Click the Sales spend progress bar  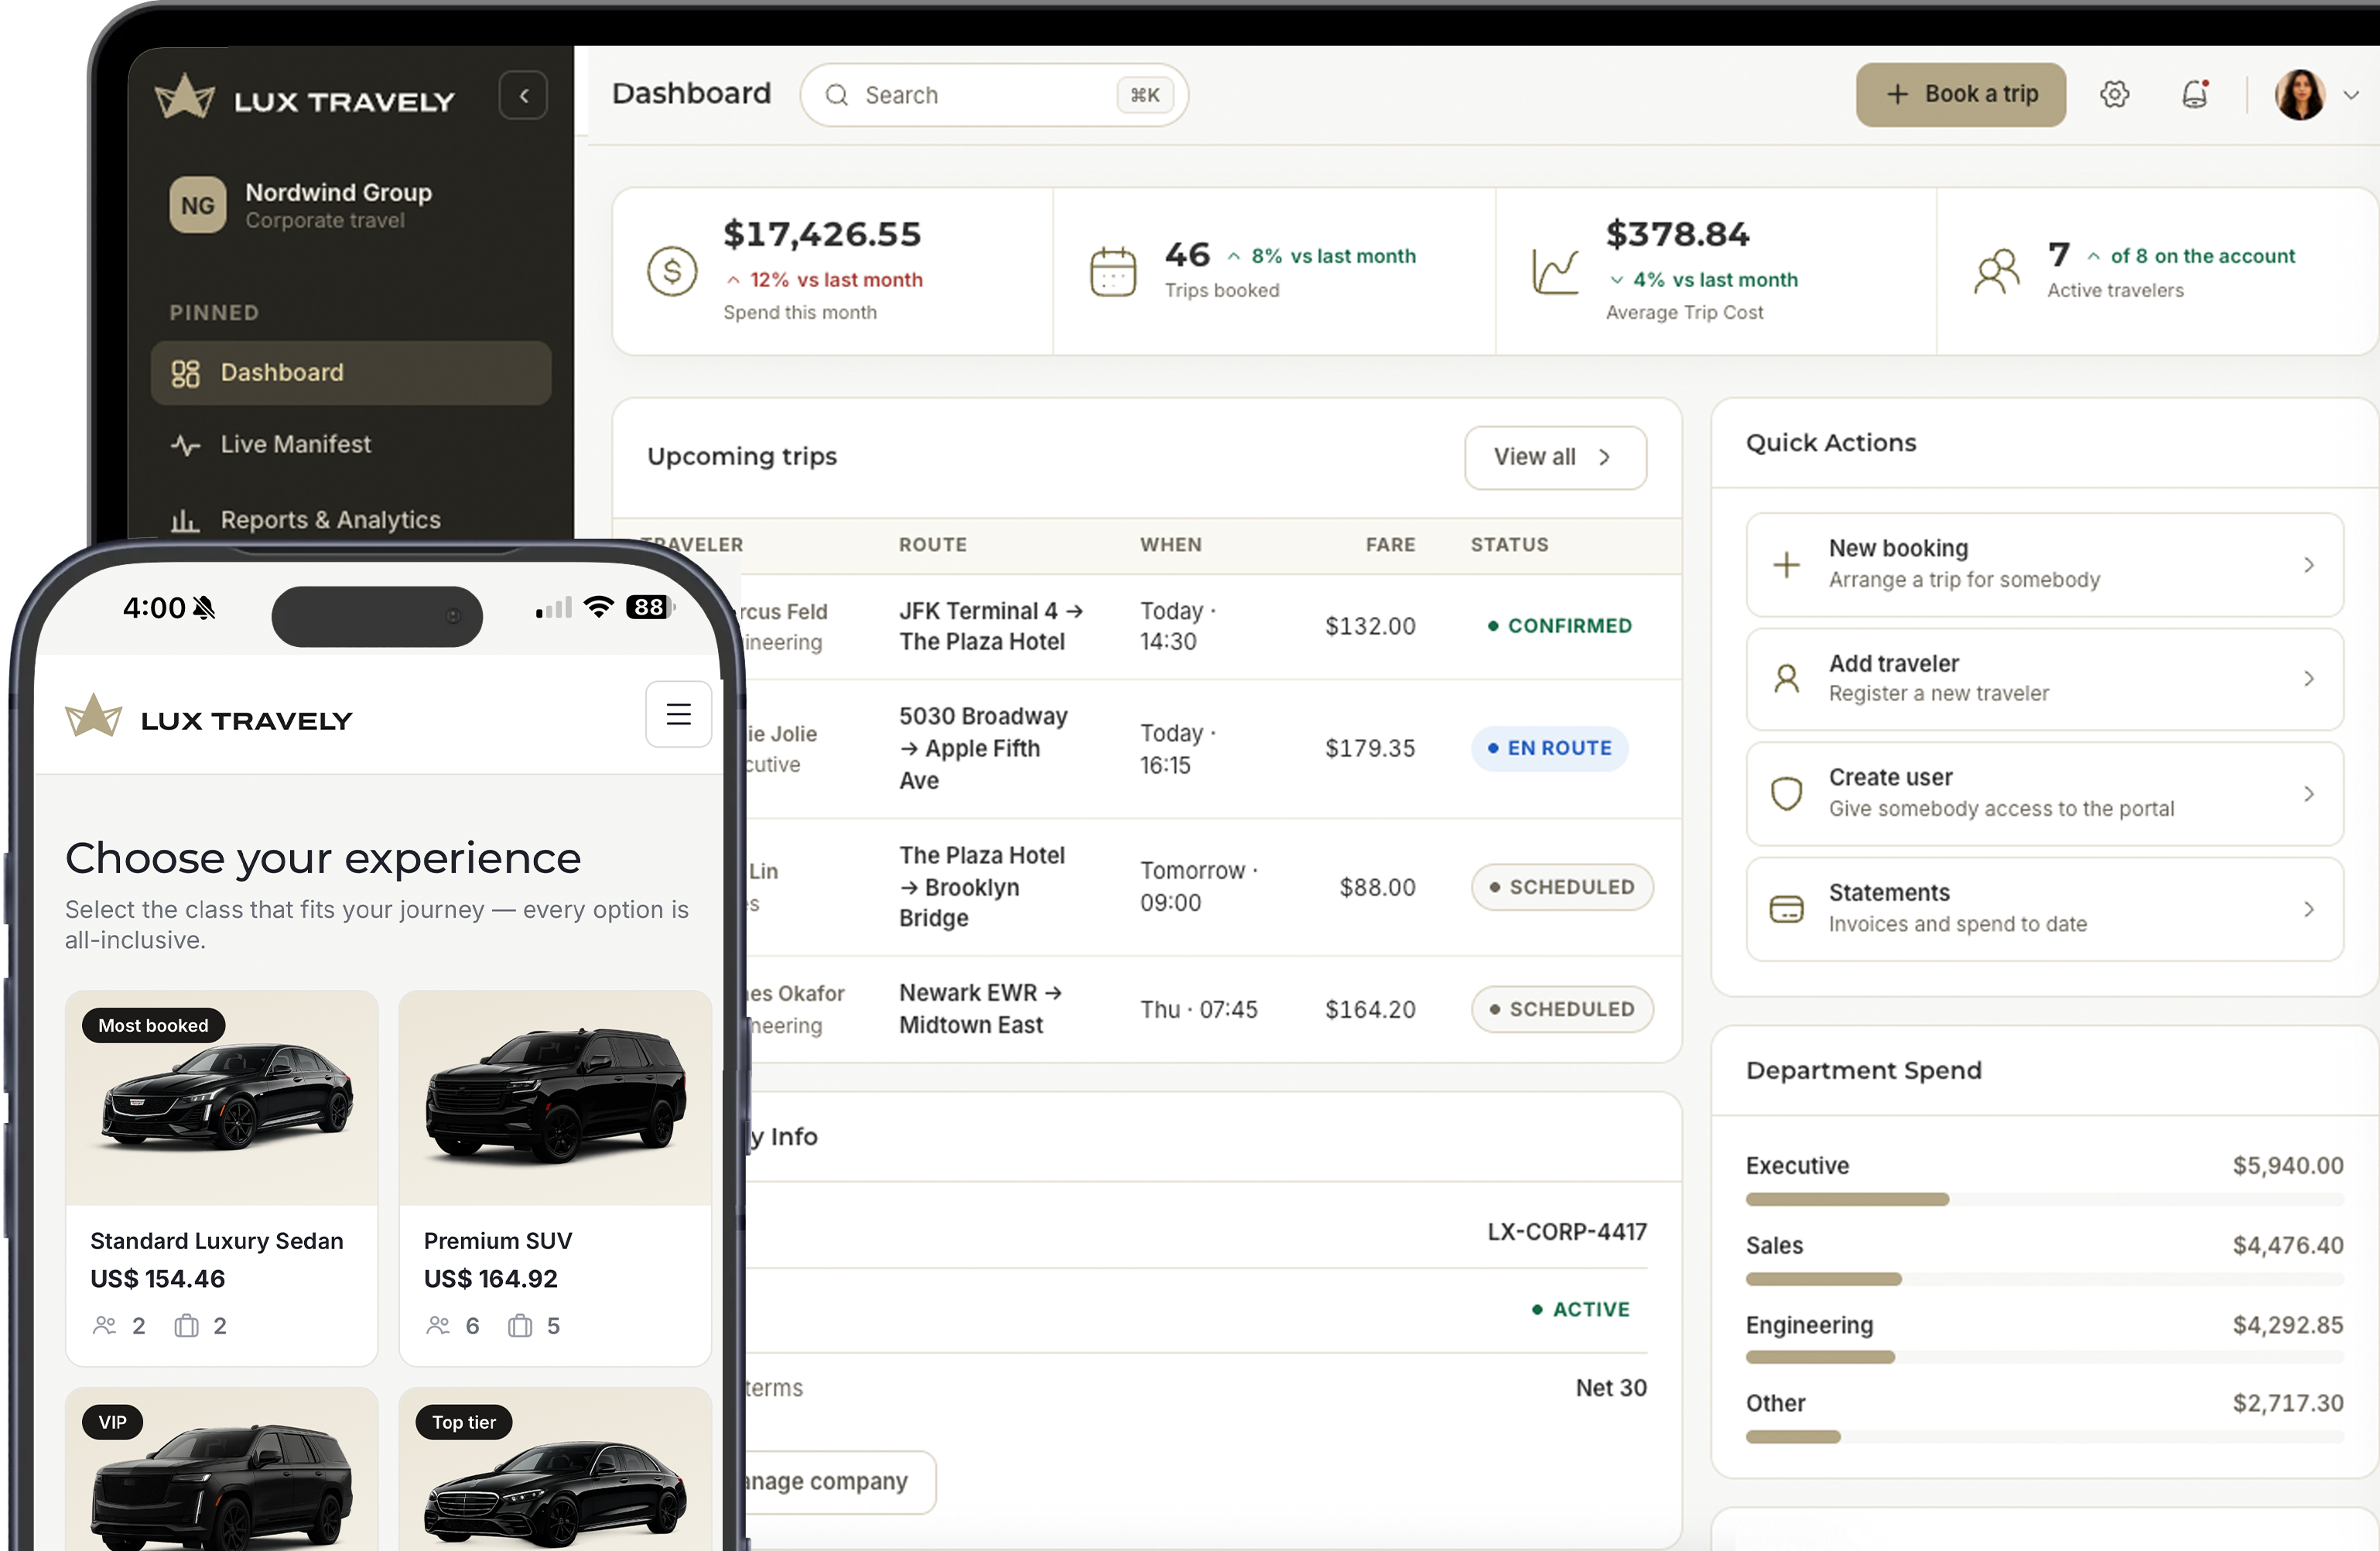(x=2044, y=1279)
